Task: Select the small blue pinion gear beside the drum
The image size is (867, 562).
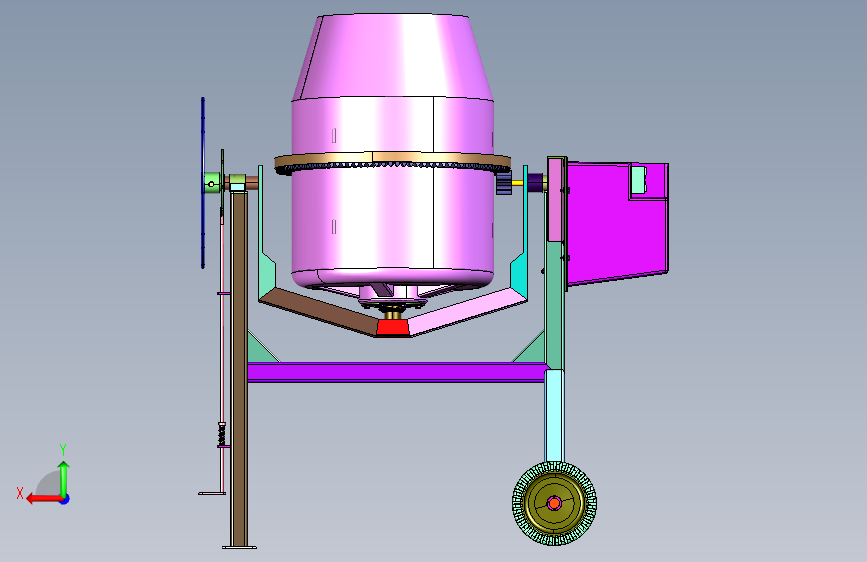Action: click(503, 183)
